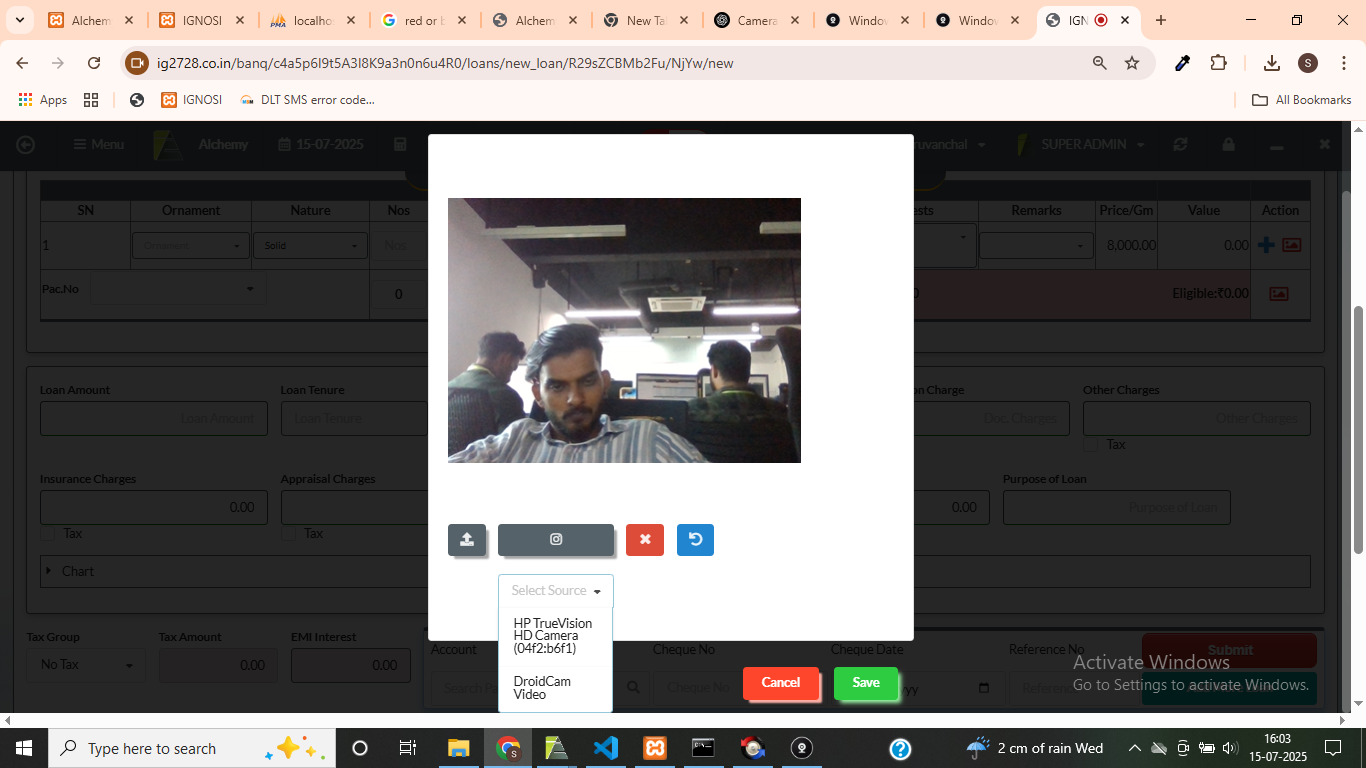Image resolution: width=1366 pixels, height=768 pixels.
Task: Click the upload image icon button
Action: pos(467,540)
